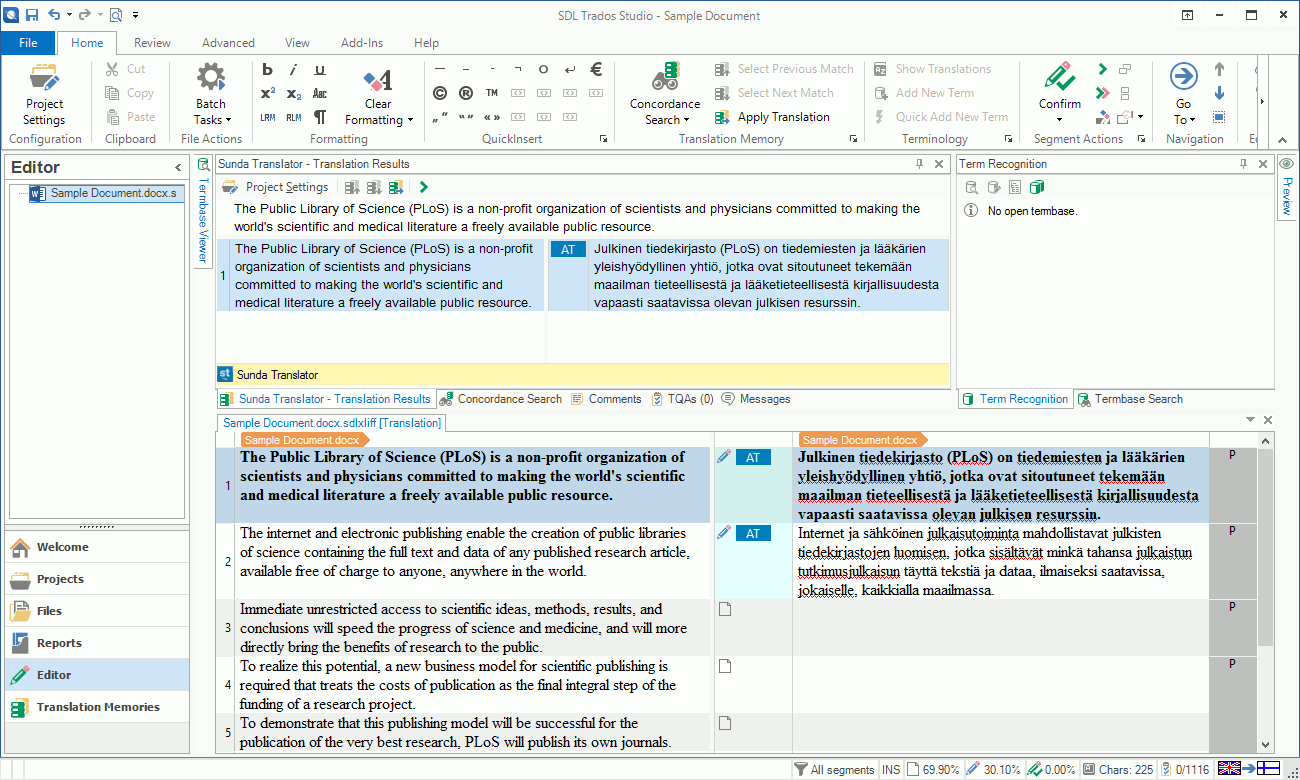Open the vertical Termbase Viewer tab

[203, 210]
